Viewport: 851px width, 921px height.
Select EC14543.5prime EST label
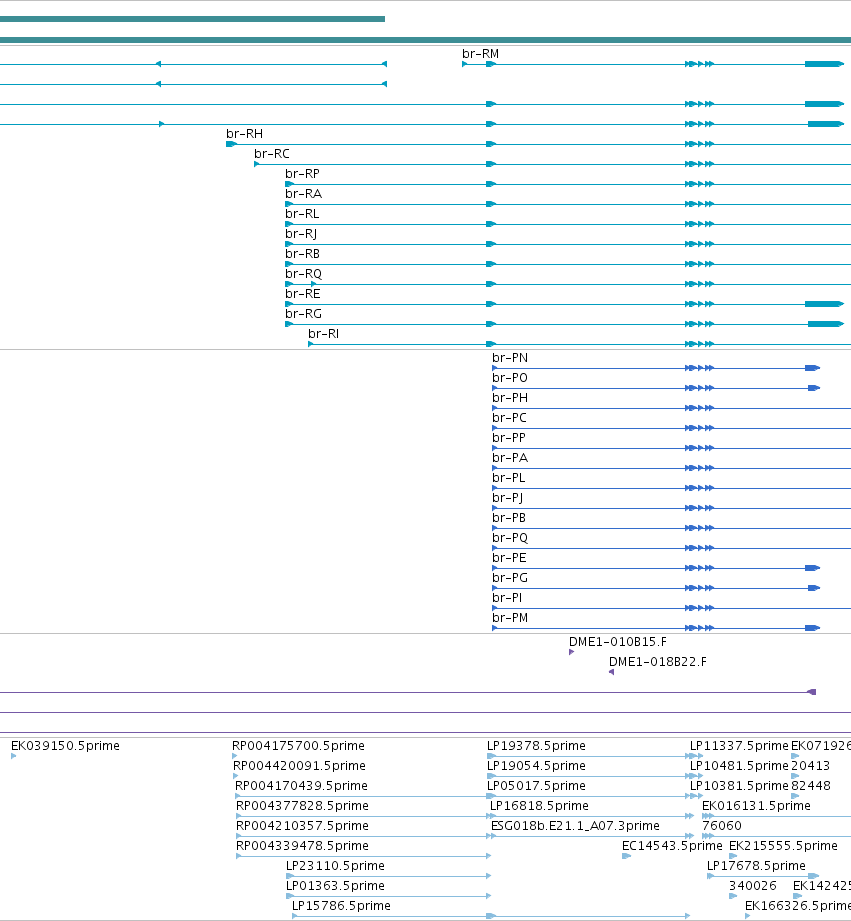(x=672, y=845)
